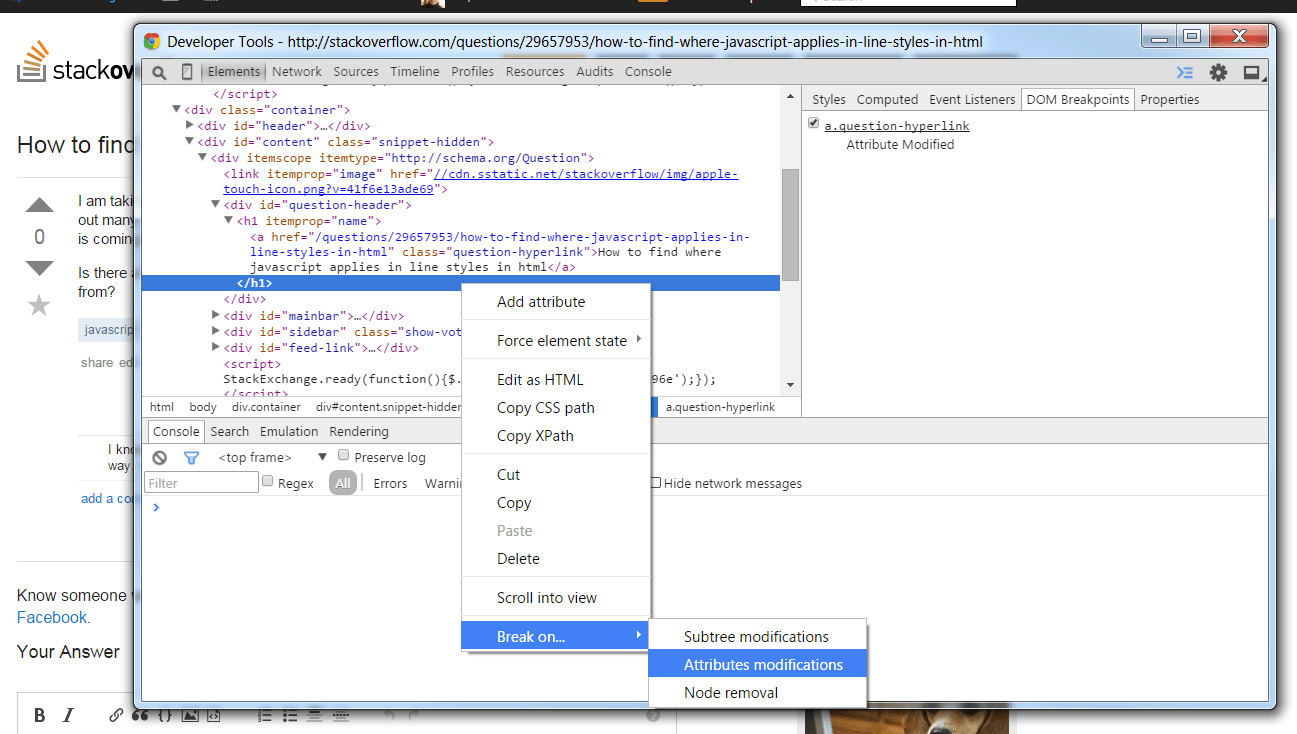Expand the div id header node
The height and width of the screenshot is (734, 1297).
click(190, 125)
